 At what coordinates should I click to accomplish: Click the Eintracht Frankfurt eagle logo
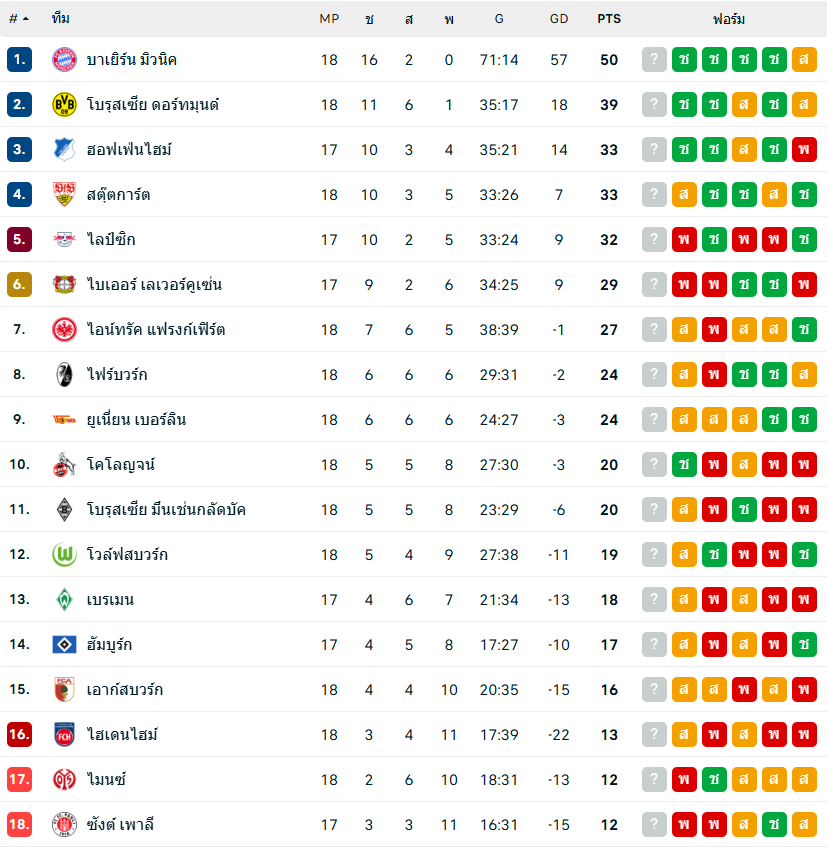[x=64, y=330]
